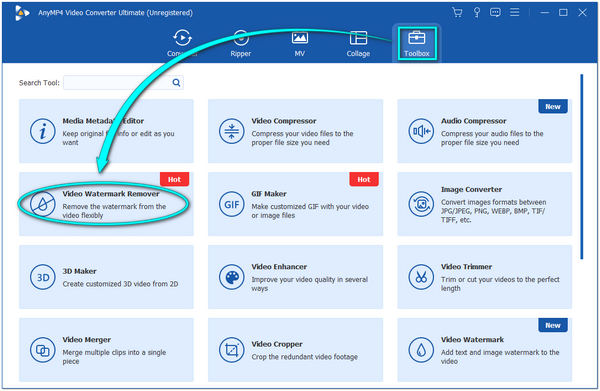Click the Image Converter icon
This screenshot has width=600, height=391.
(x=421, y=204)
